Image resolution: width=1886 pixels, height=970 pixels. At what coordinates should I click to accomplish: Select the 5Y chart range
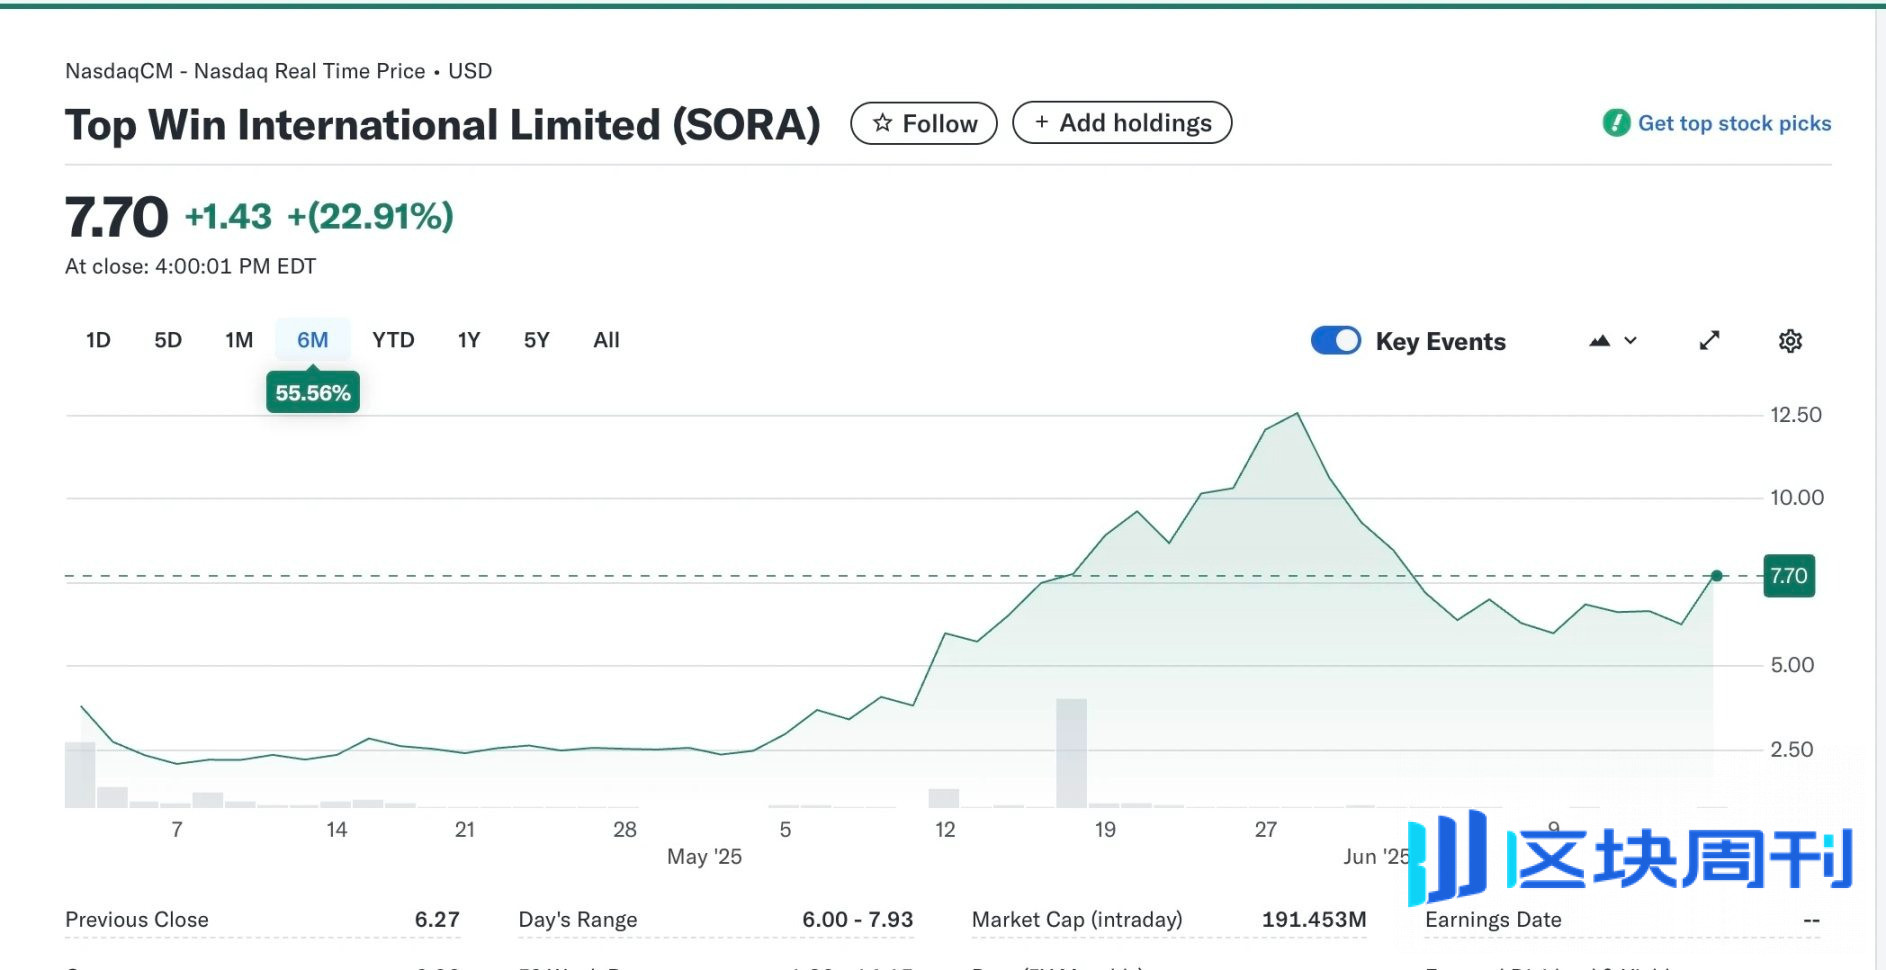pyautogui.click(x=537, y=340)
